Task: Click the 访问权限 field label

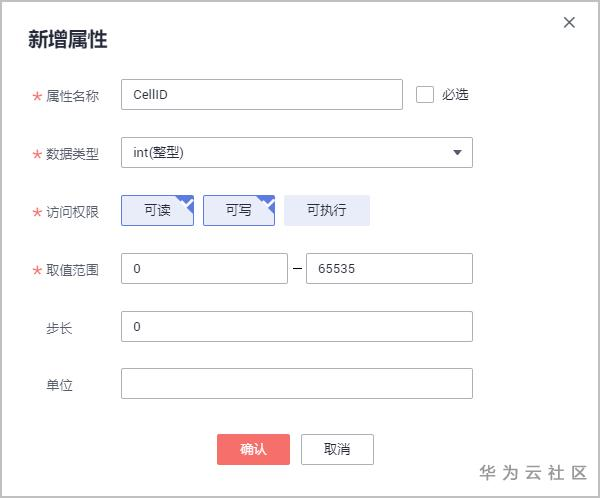Action: pos(72,212)
